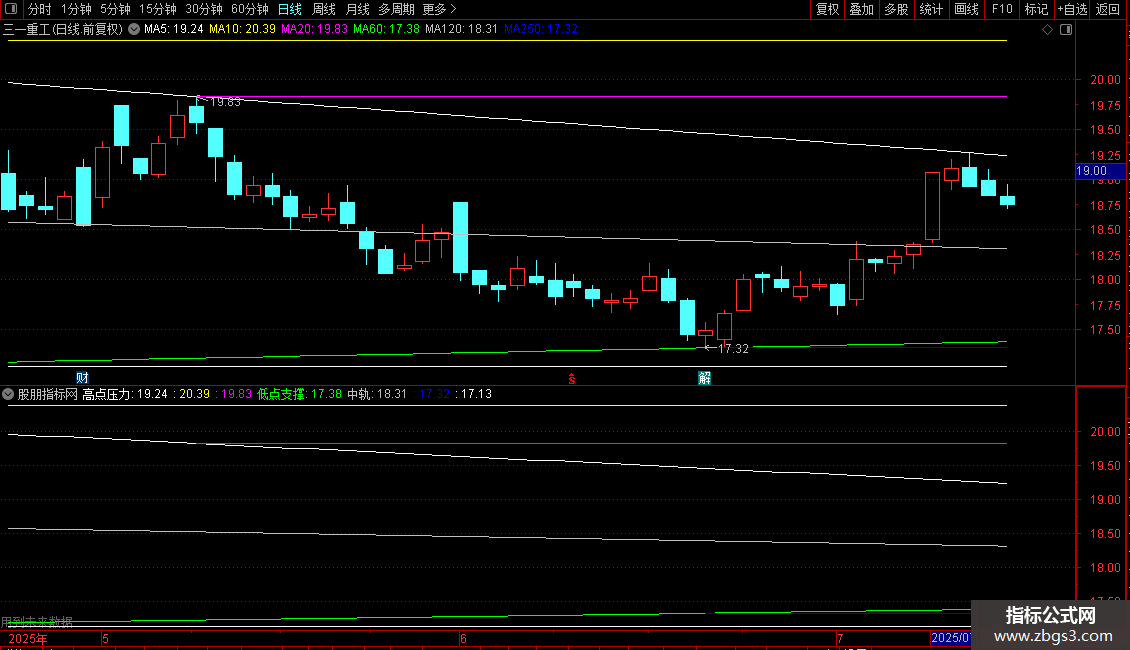Click month 6 on the time axis
1130x650 pixels.
(x=463, y=639)
